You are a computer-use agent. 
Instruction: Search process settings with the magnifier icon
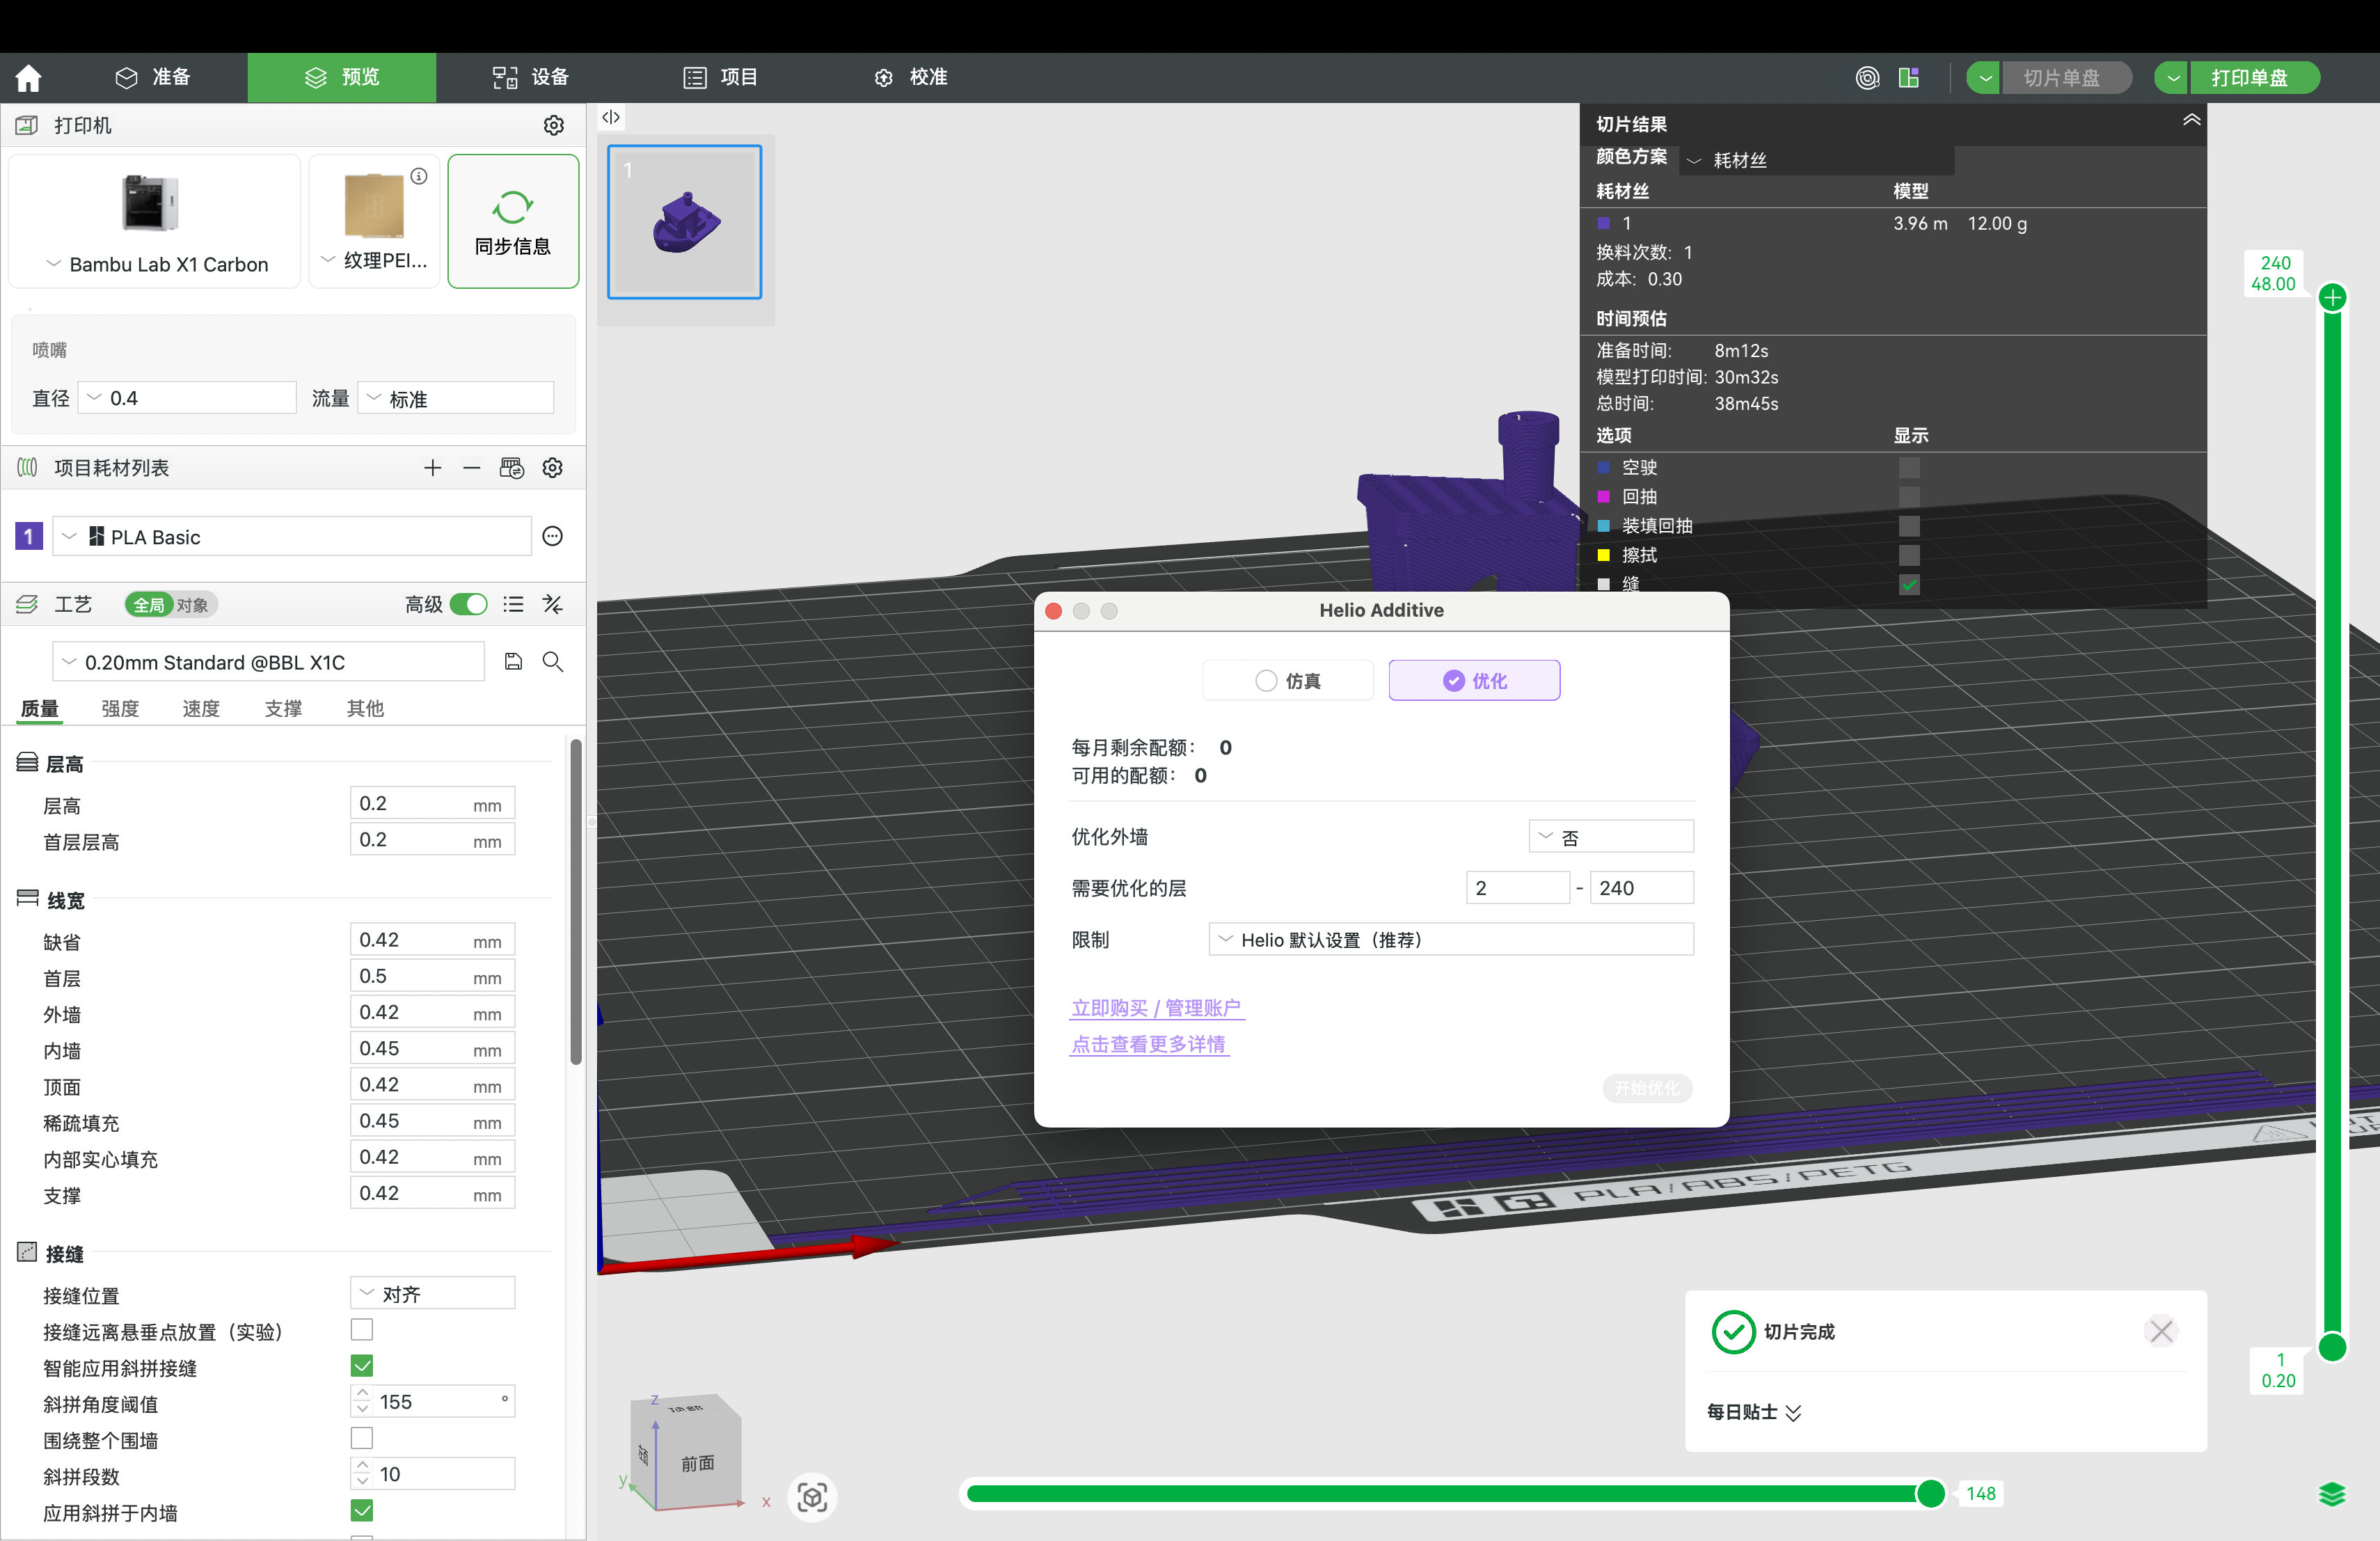coord(552,662)
